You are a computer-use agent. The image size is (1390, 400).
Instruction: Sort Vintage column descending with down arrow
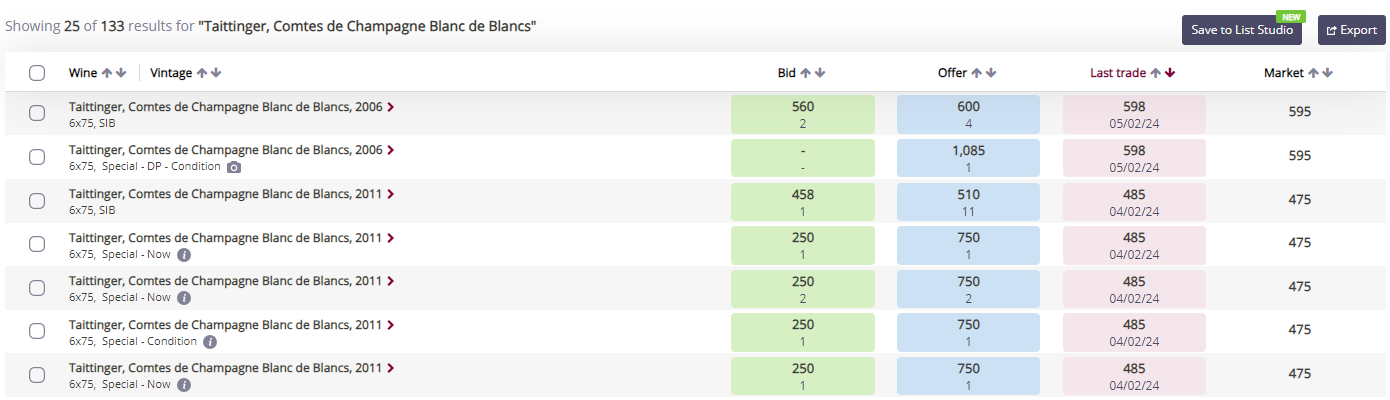point(216,73)
